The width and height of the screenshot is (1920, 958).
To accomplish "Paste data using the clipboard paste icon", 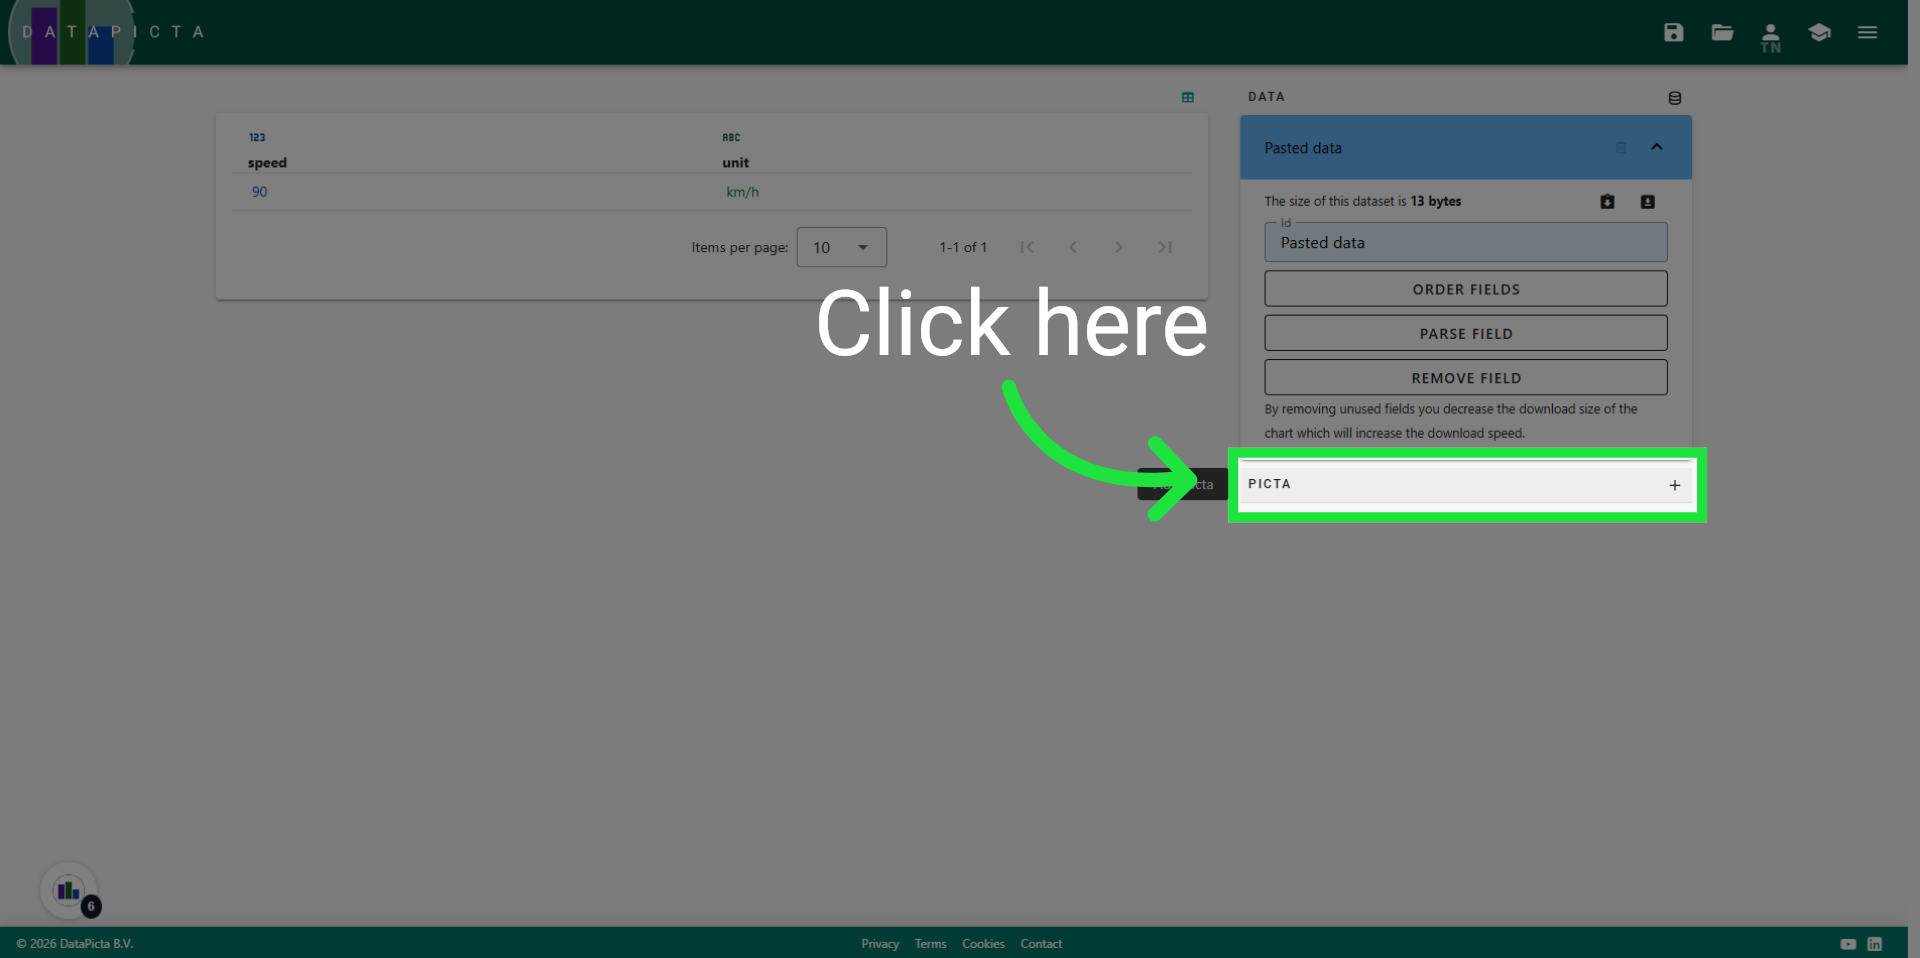I will point(1607,201).
